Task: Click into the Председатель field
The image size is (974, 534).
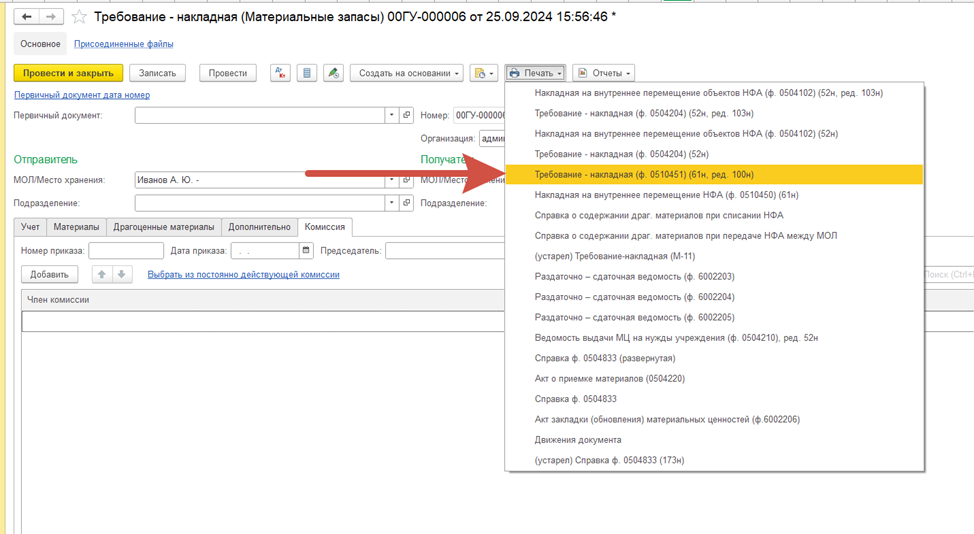Action: [445, 251]
